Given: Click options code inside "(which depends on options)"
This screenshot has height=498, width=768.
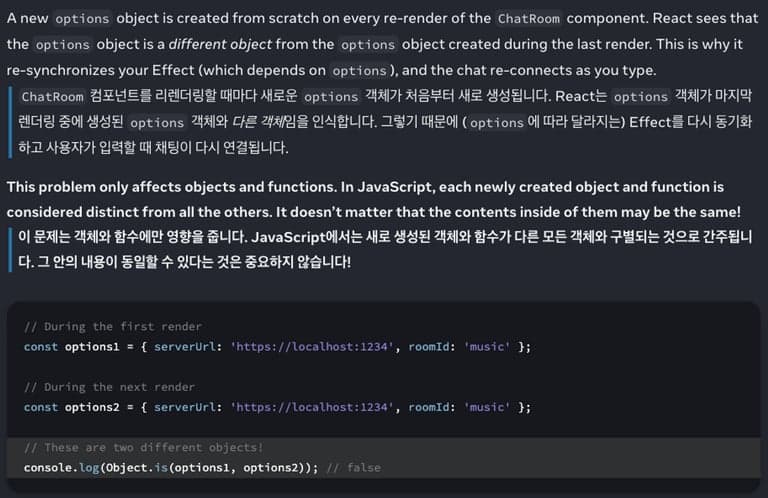Looking at the screenshot, I should [358, 71].
